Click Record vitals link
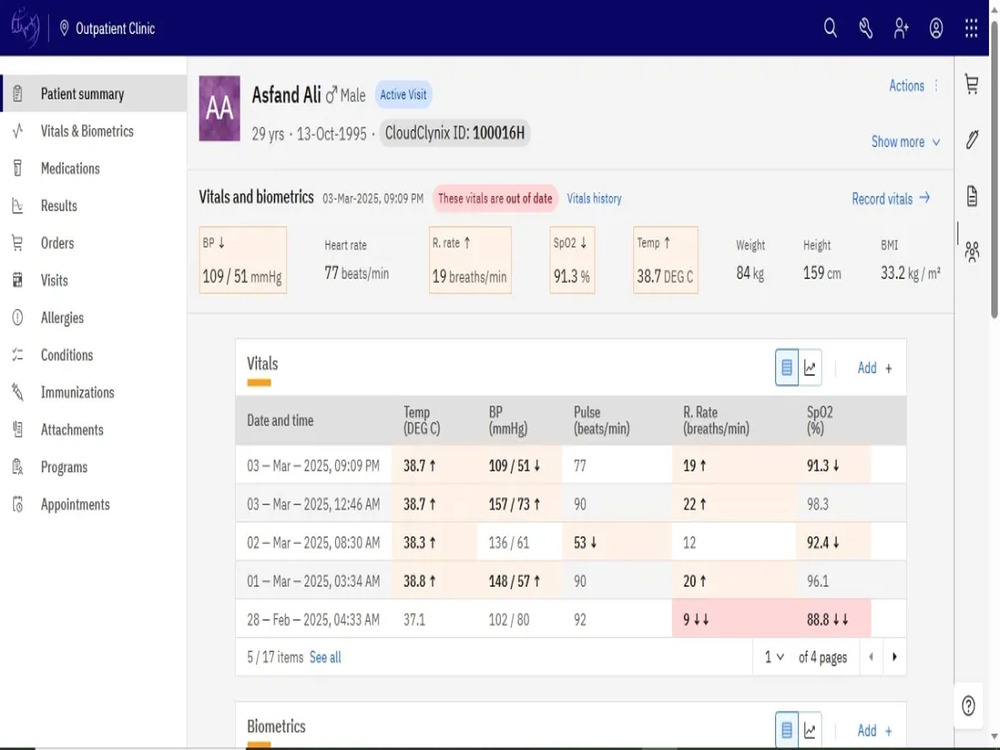 coord(890,199)
